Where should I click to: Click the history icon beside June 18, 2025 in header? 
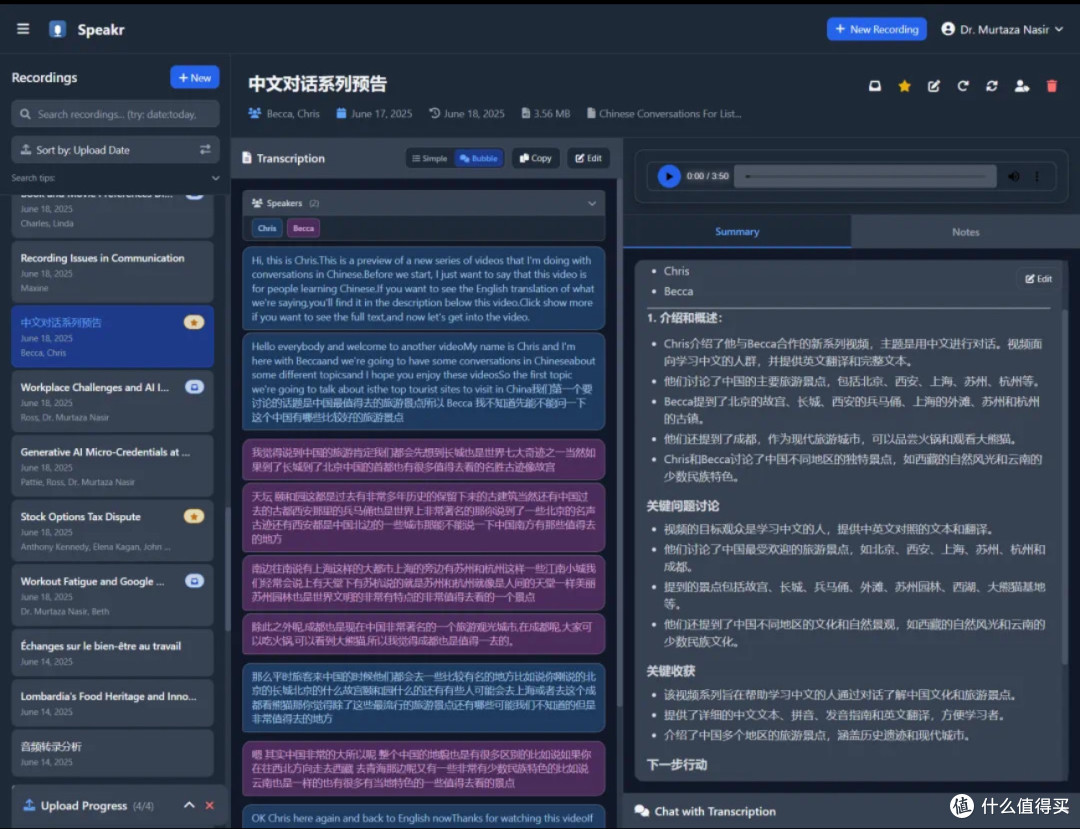pyautogui.click(x=435, y=114)
